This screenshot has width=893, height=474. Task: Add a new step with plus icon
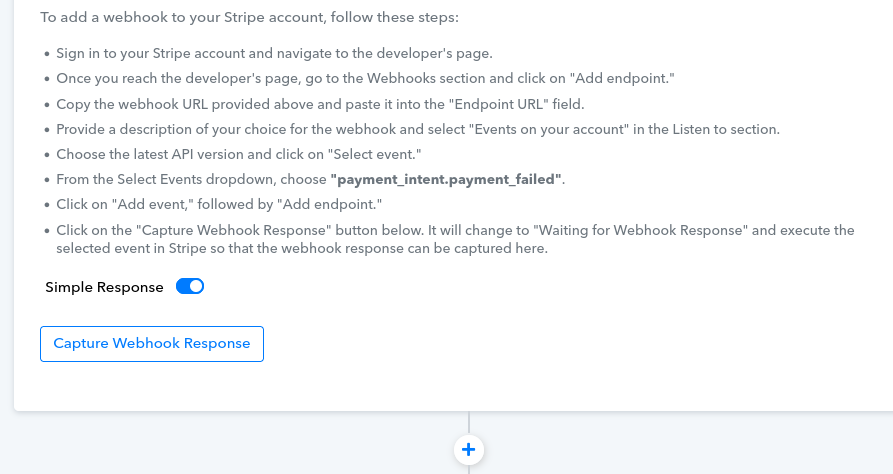469,450
